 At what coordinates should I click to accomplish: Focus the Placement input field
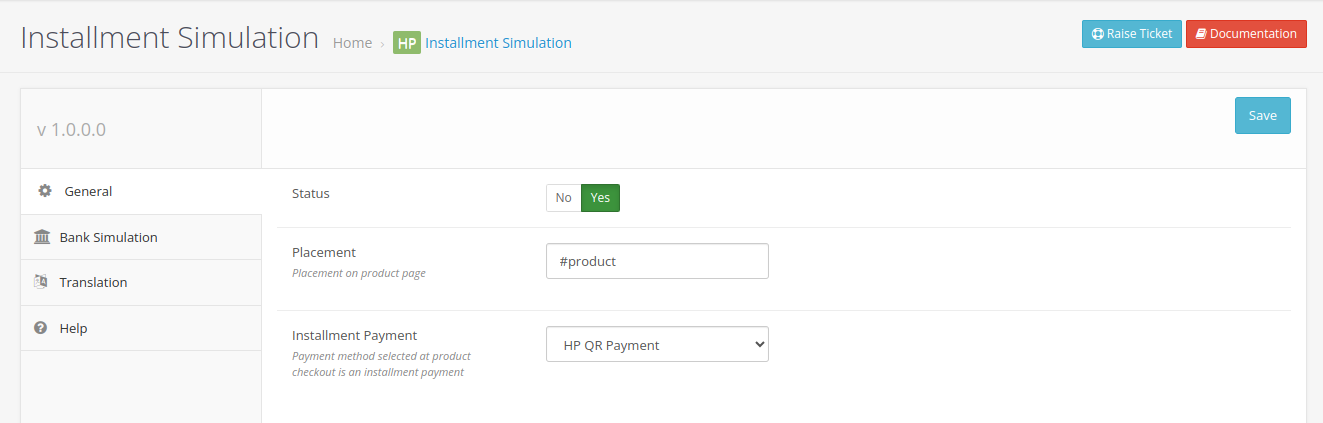(x=657, y=261)
